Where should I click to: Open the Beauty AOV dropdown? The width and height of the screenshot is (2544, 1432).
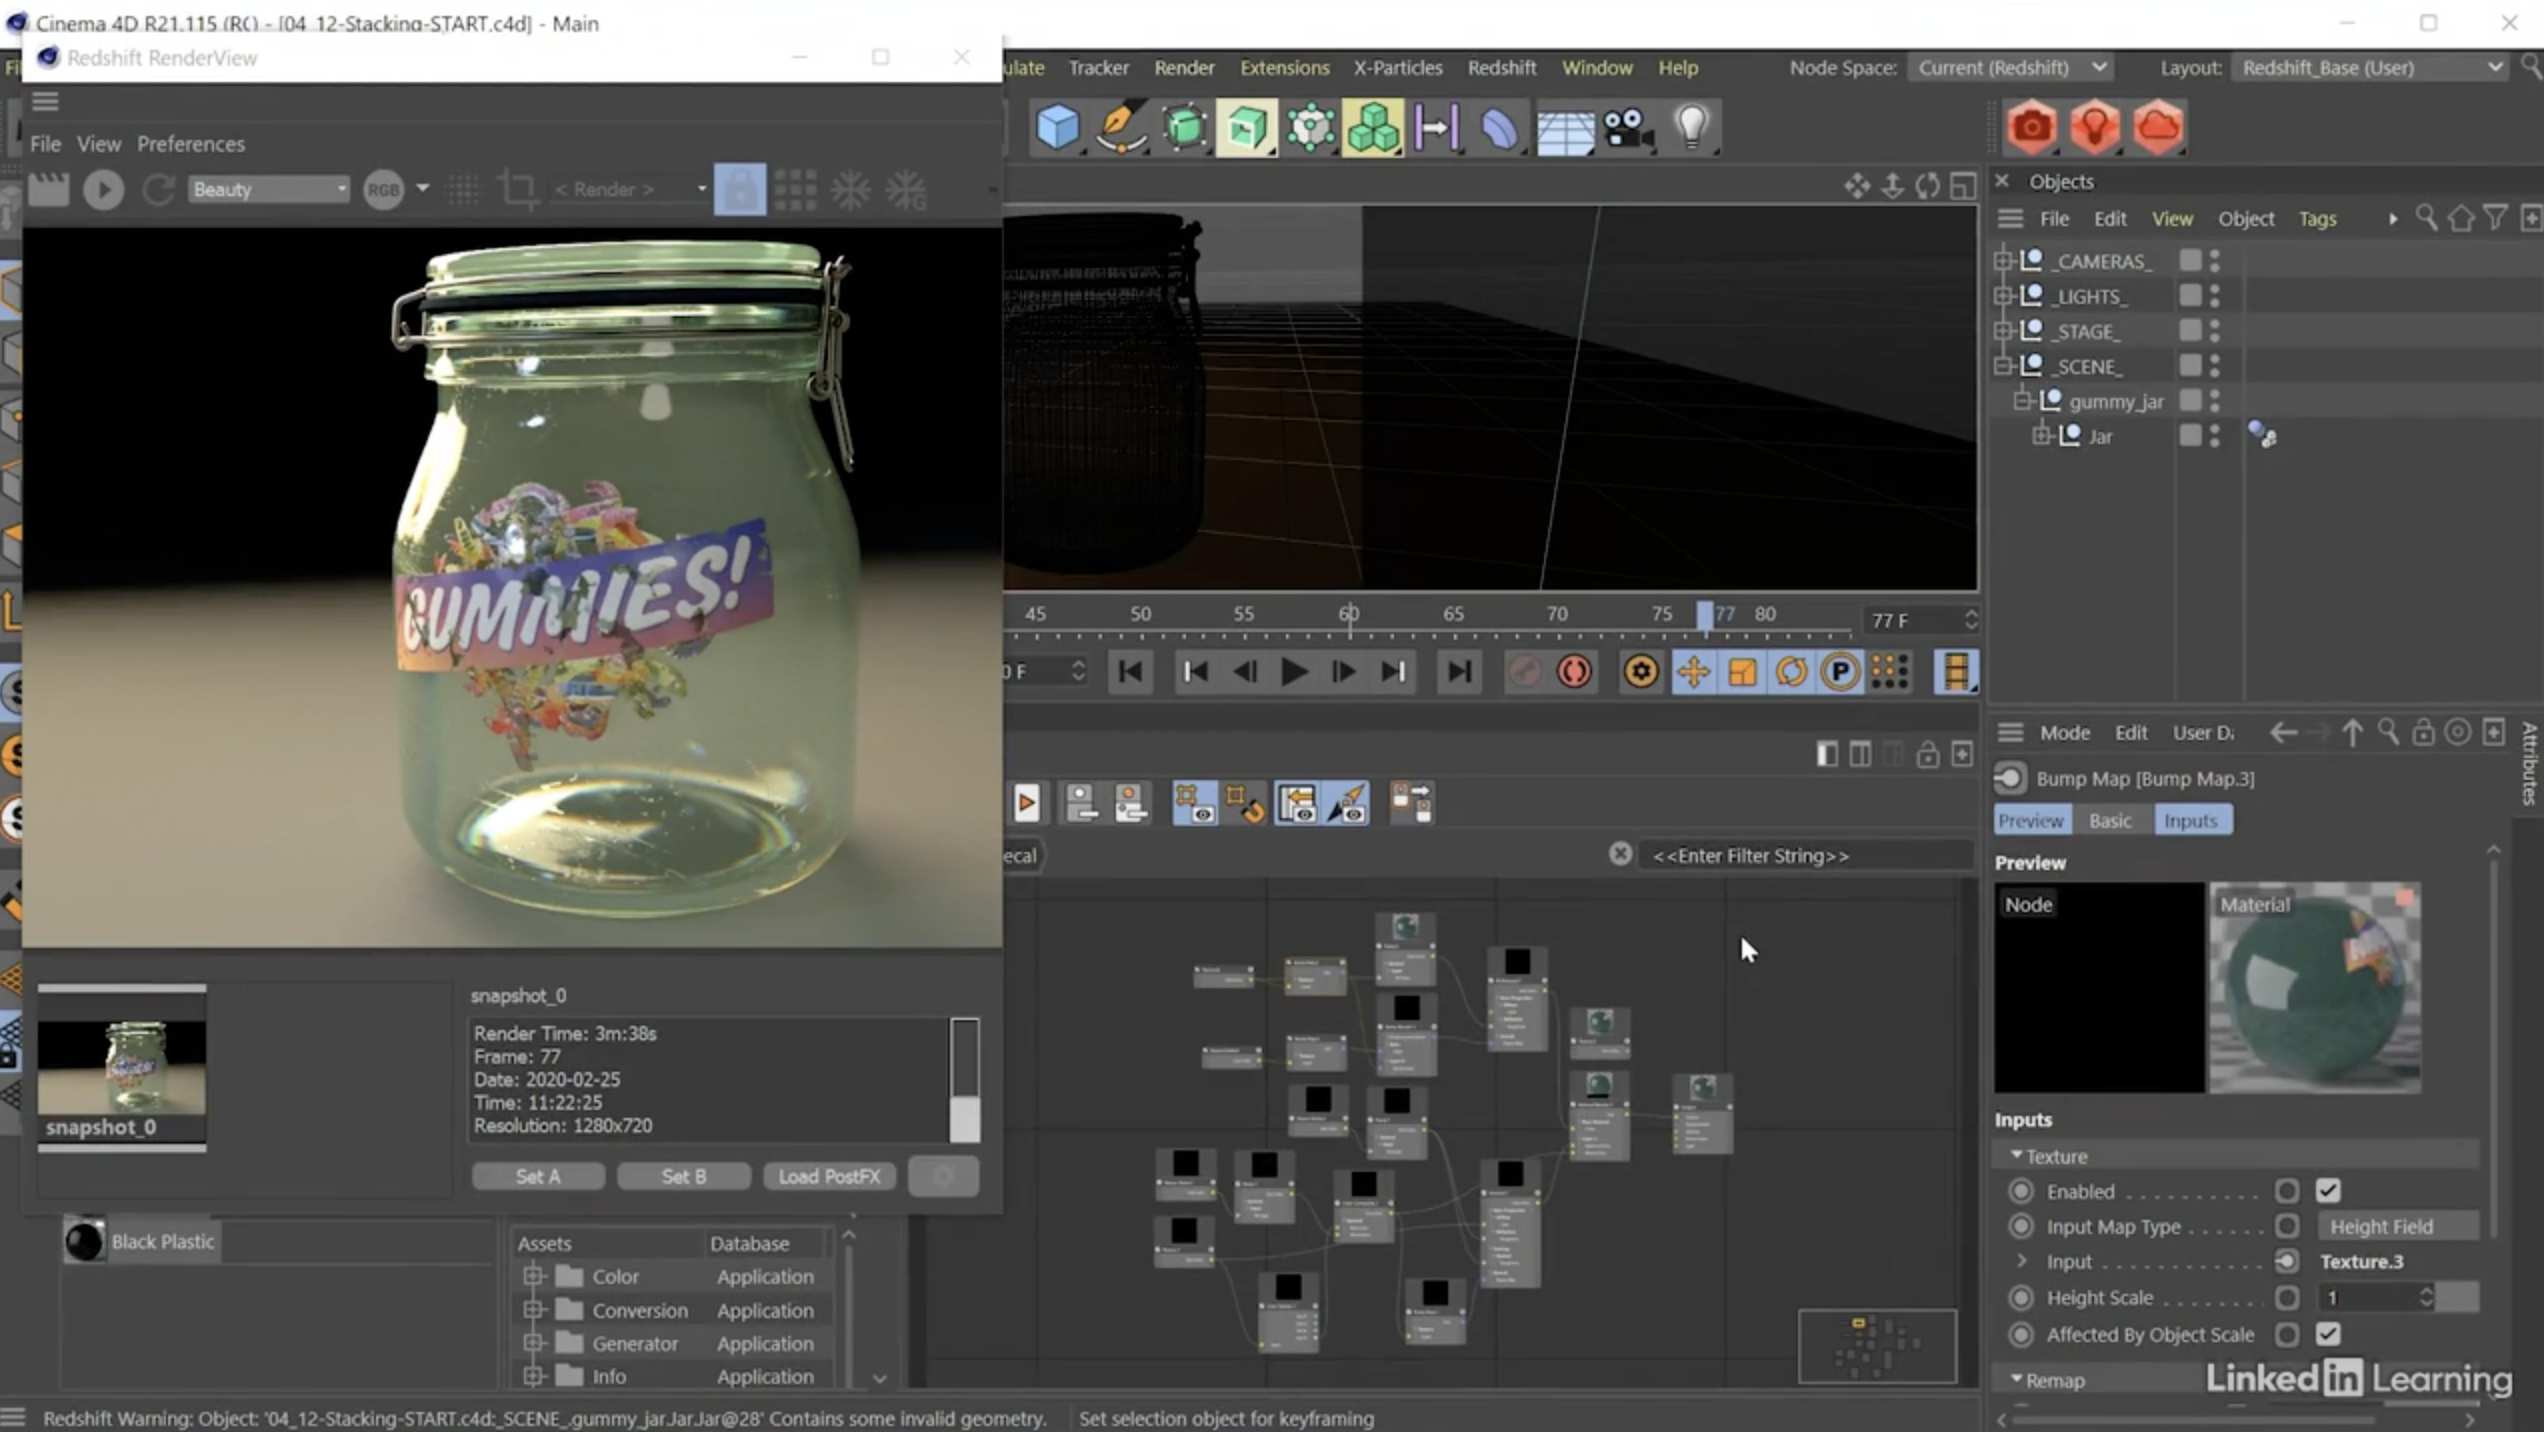(268, 189)
